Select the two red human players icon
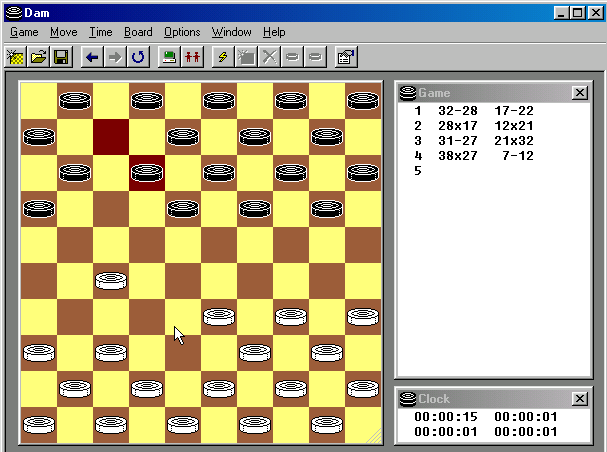Image resolution: width=607 pixels, height=452 pixels. 192,57
